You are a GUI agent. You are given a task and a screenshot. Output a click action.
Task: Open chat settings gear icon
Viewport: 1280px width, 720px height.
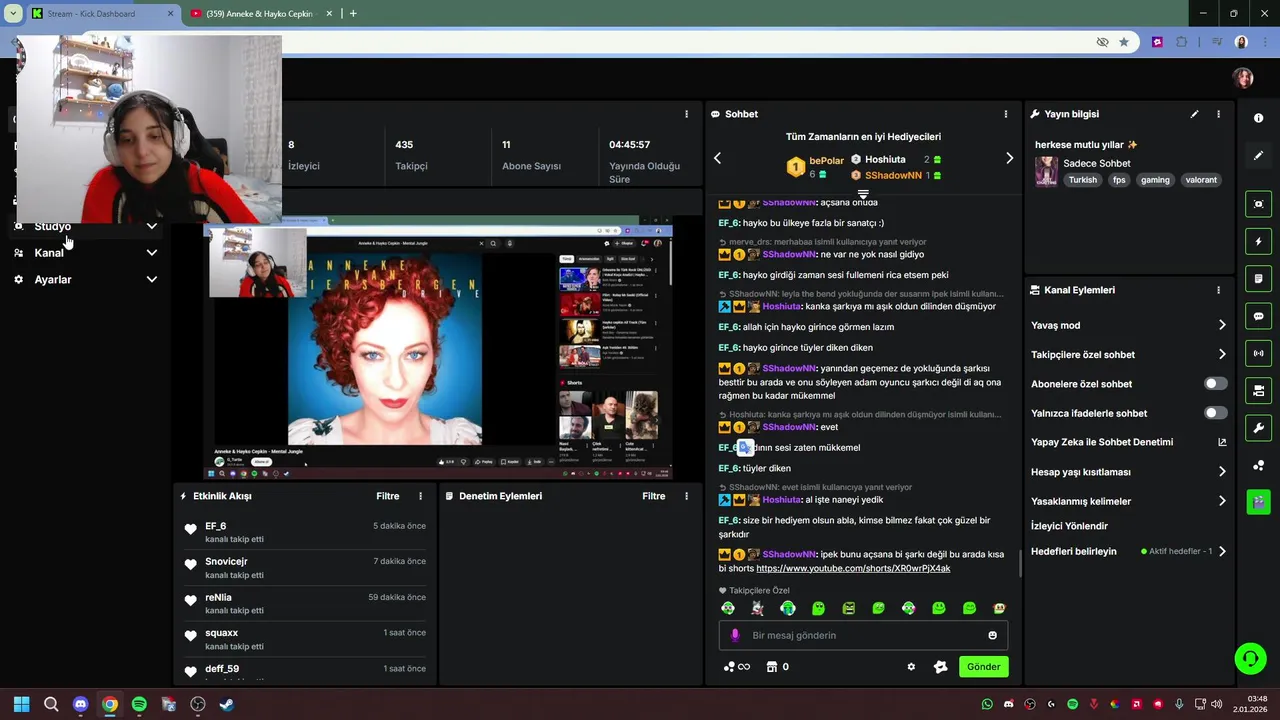(x=911, y=667)
